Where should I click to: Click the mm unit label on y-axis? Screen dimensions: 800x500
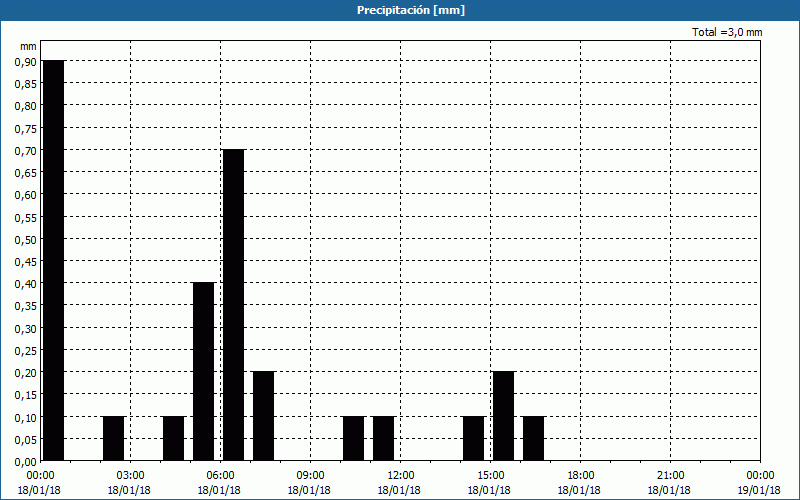[x=29, y=46]
